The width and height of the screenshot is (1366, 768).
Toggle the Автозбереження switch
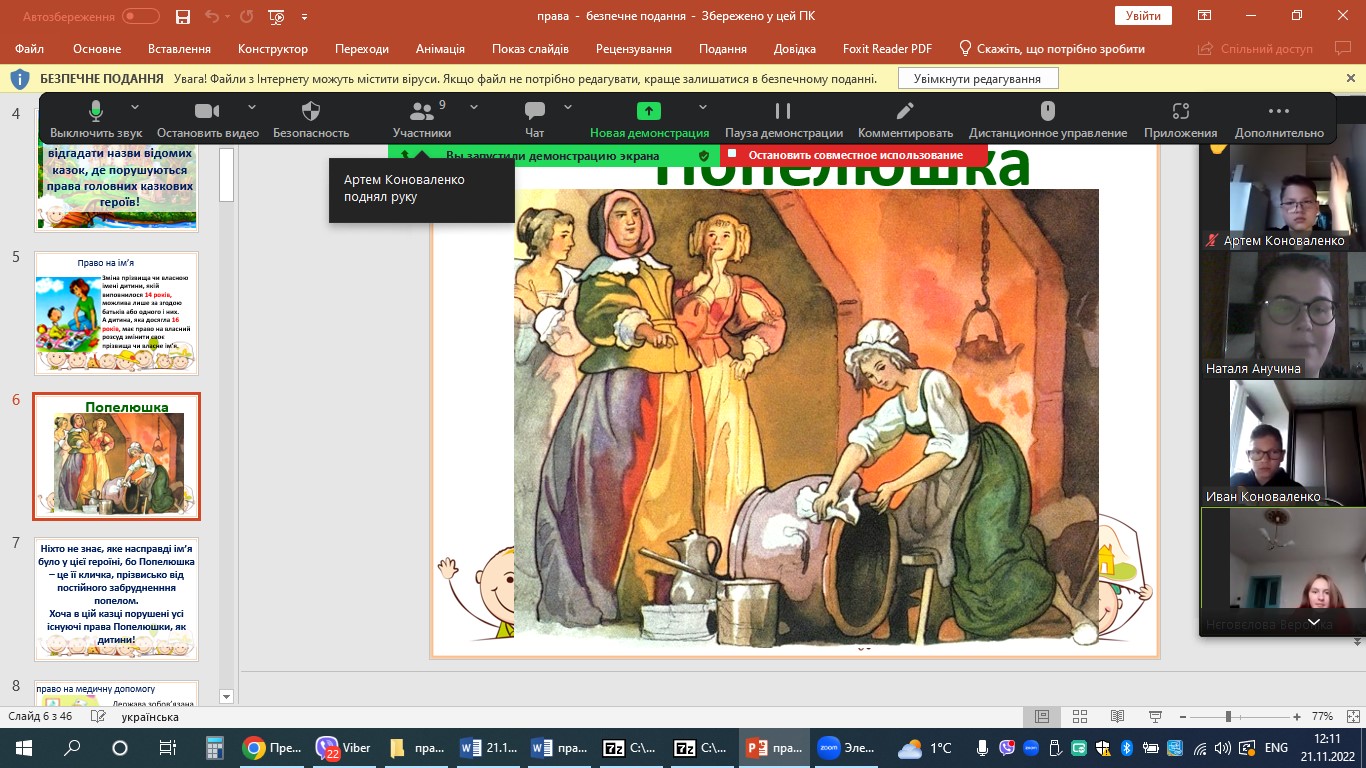(x=141, y=16)
